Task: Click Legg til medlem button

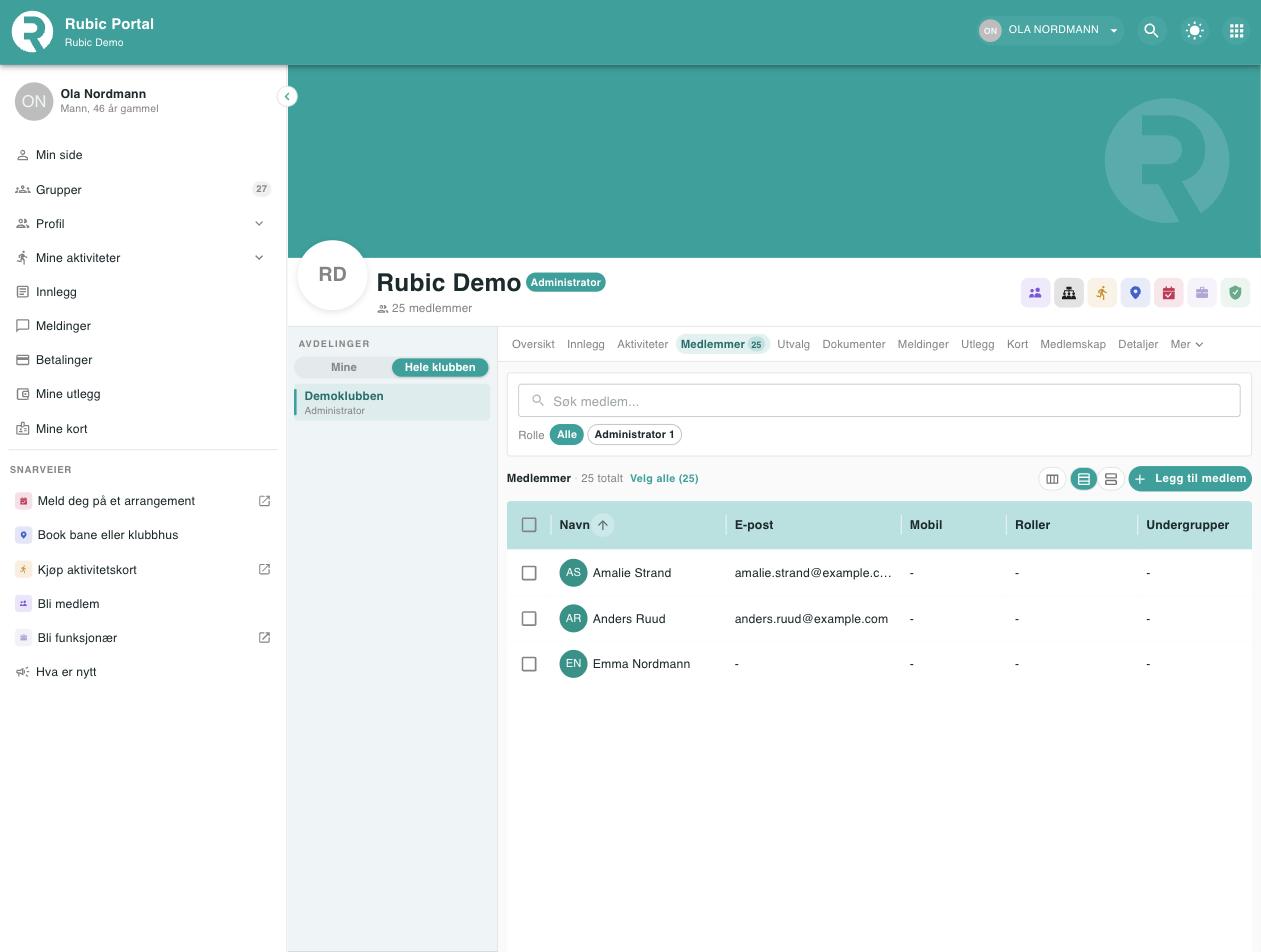Action: (1190, 479)
